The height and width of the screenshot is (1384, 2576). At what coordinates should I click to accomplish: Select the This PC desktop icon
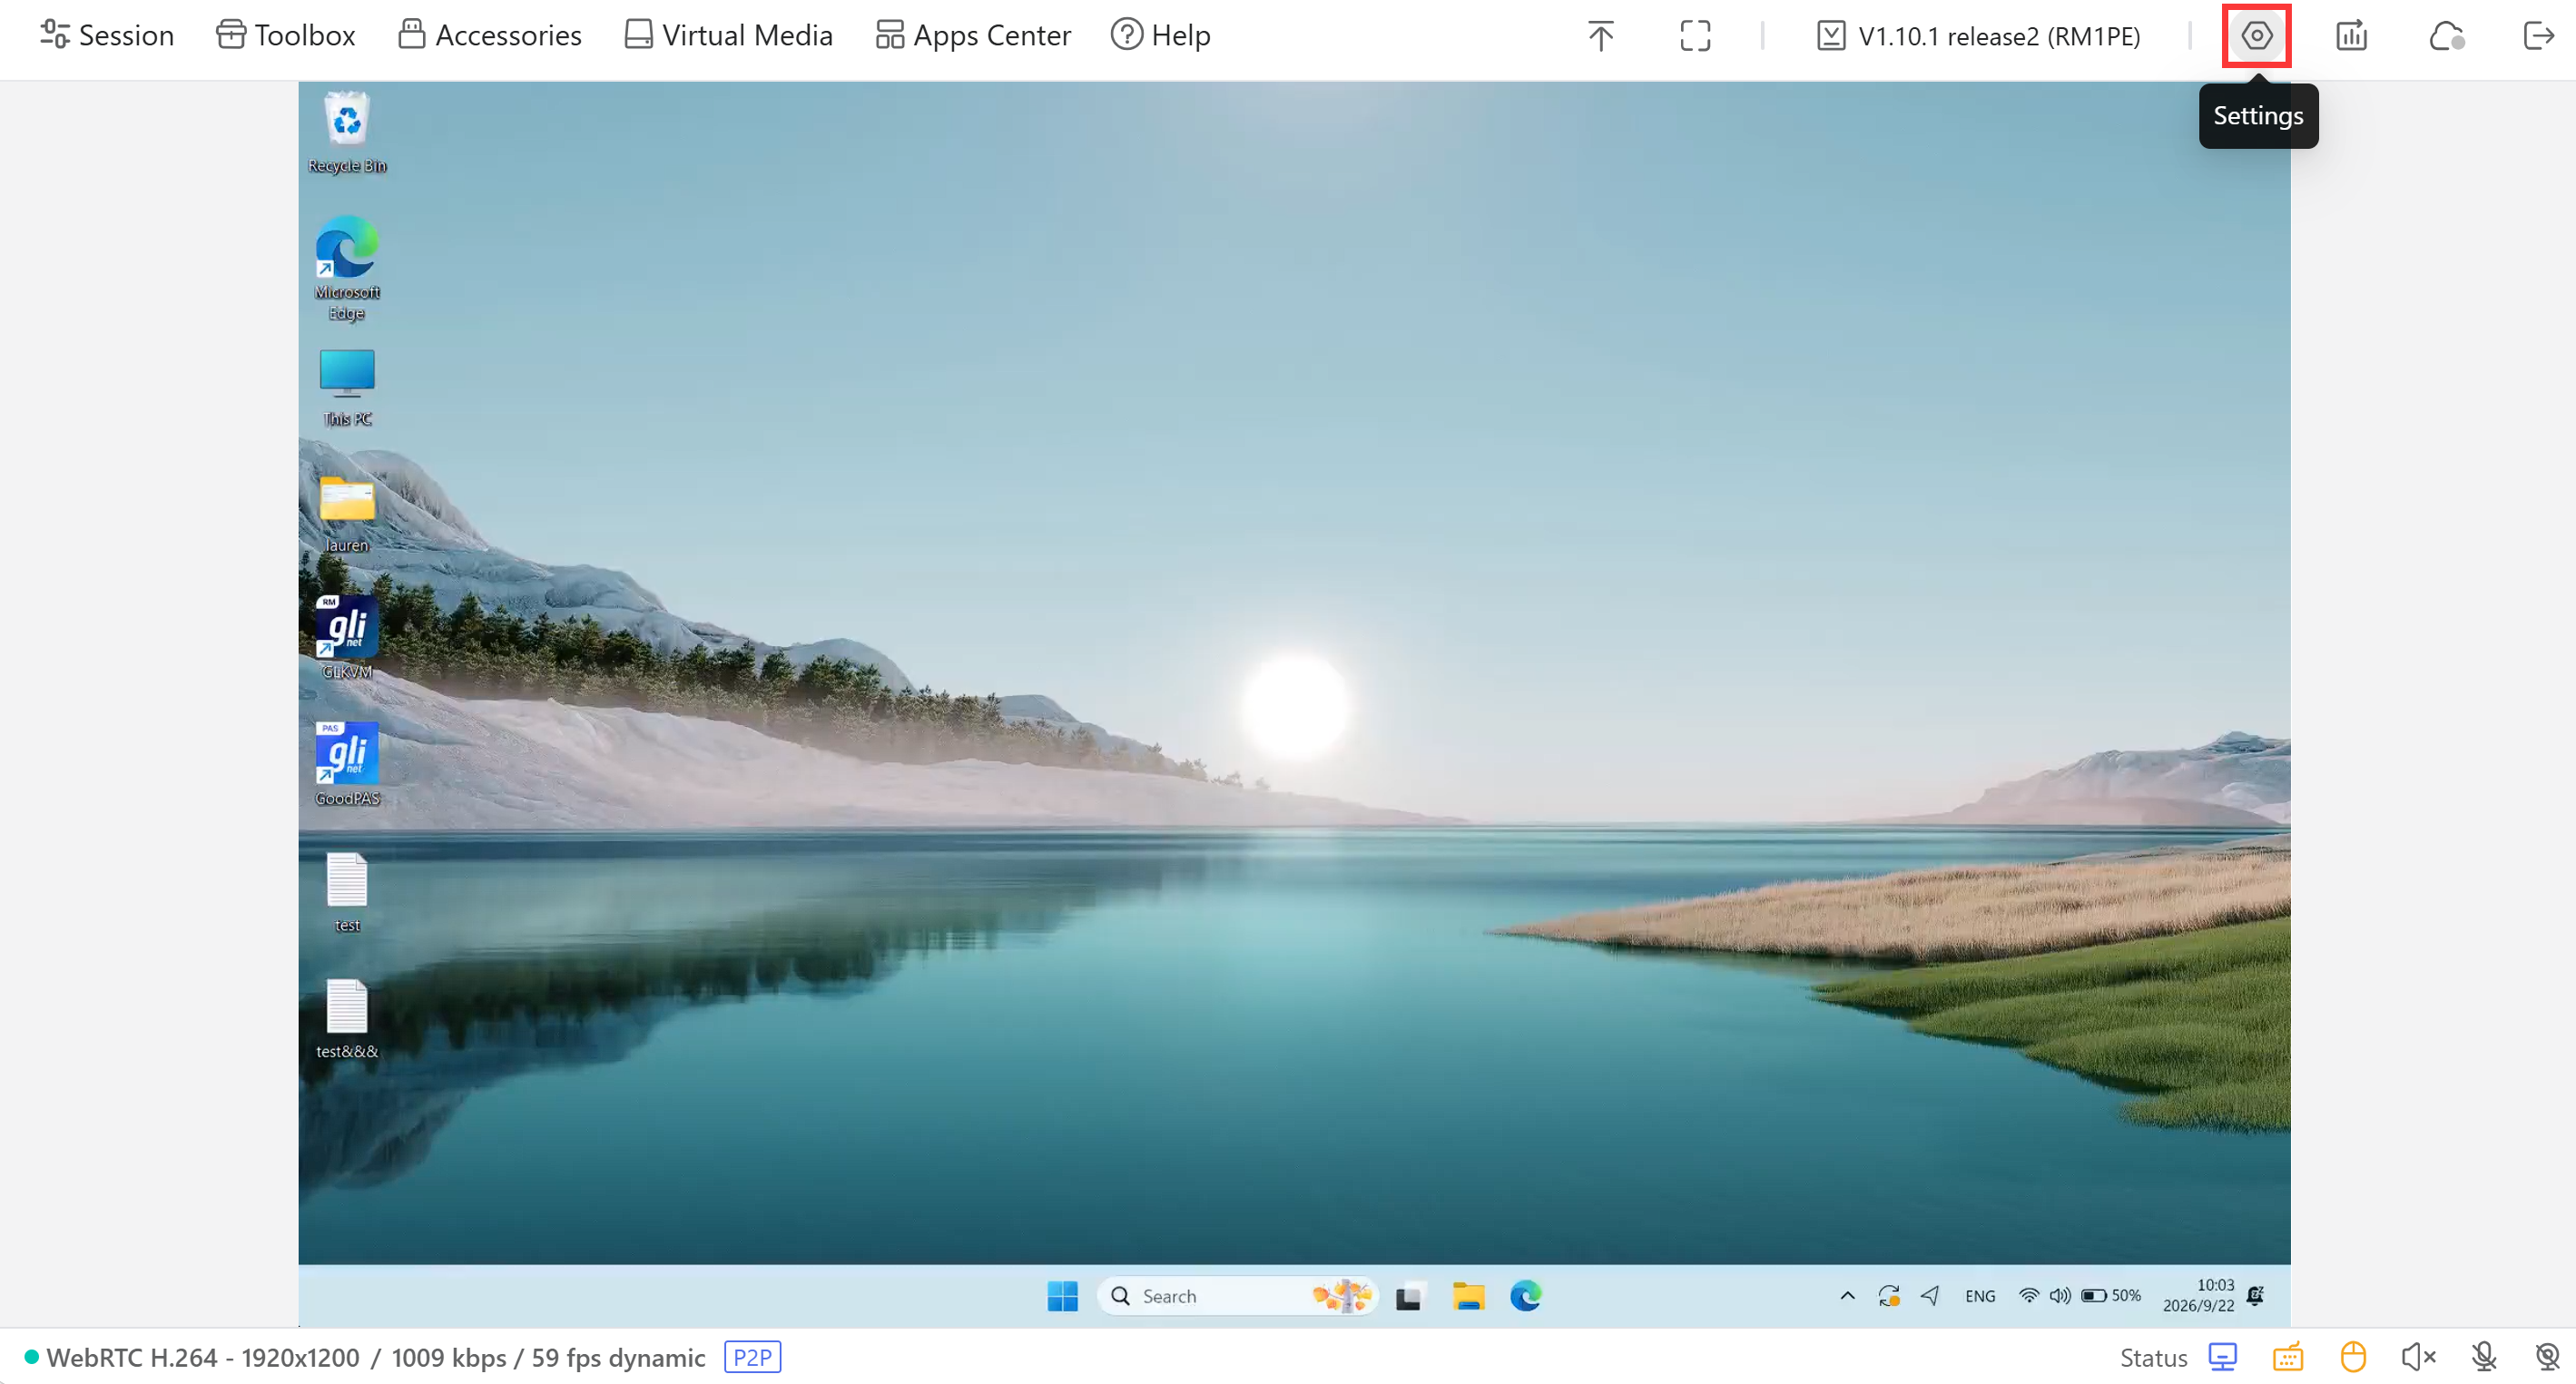(x=347, y=388)
